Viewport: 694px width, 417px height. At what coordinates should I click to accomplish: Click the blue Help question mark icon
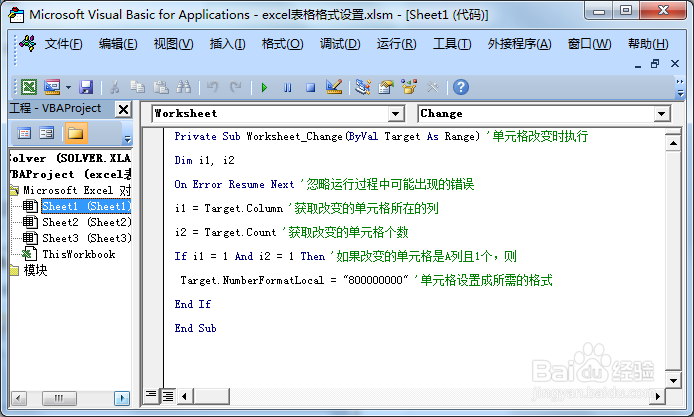(461, 87)
